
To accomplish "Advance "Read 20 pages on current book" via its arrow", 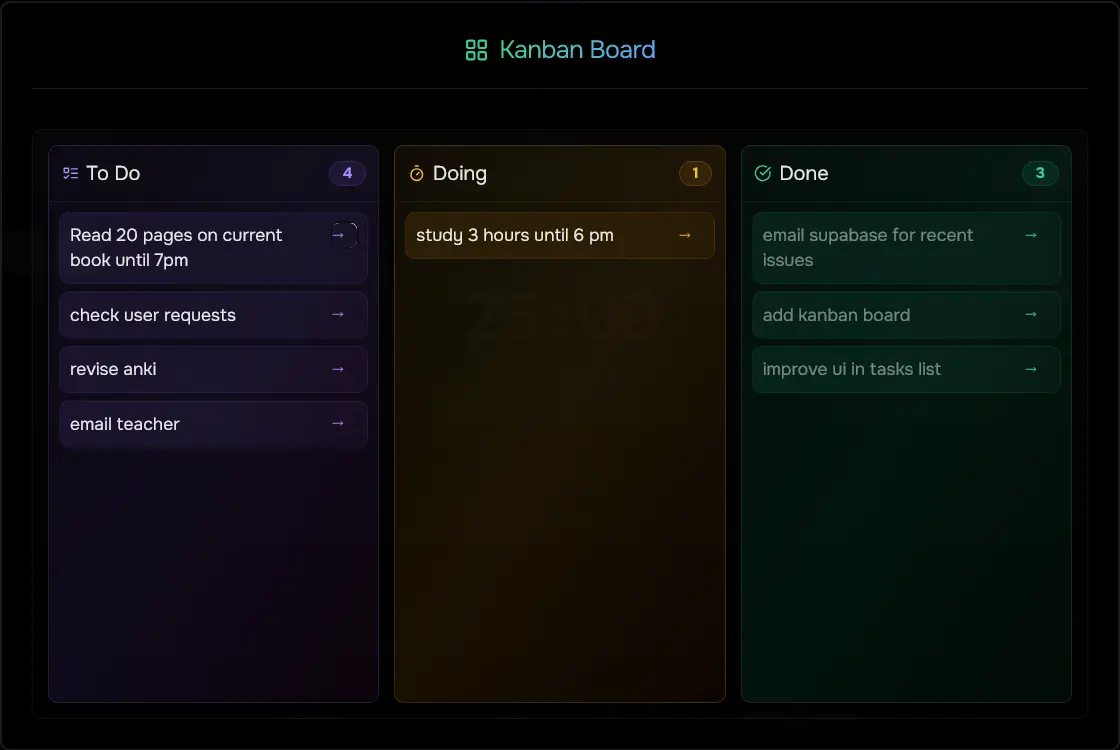I will pyautogui.click(x=337, y=233).
